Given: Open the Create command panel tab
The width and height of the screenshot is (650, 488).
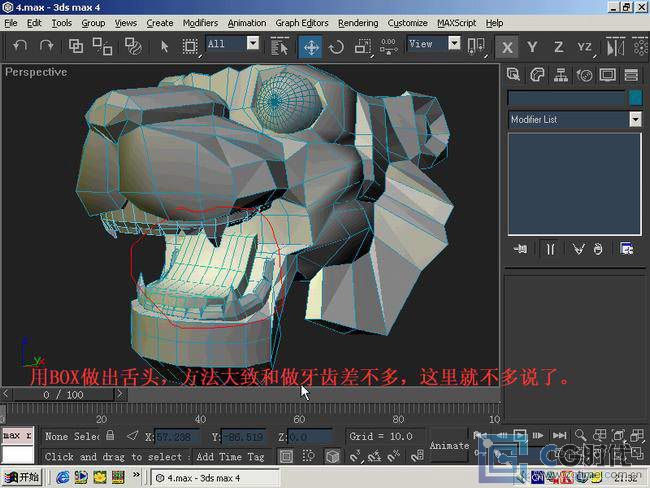Looking at the screenshot, I should (x=513, y=75).
